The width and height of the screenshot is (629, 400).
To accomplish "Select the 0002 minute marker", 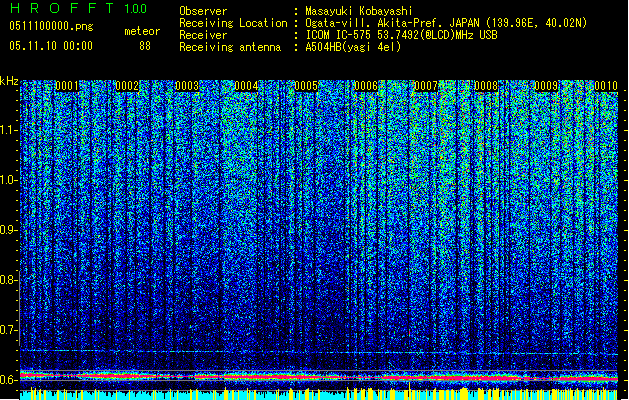I will point(127,86).
